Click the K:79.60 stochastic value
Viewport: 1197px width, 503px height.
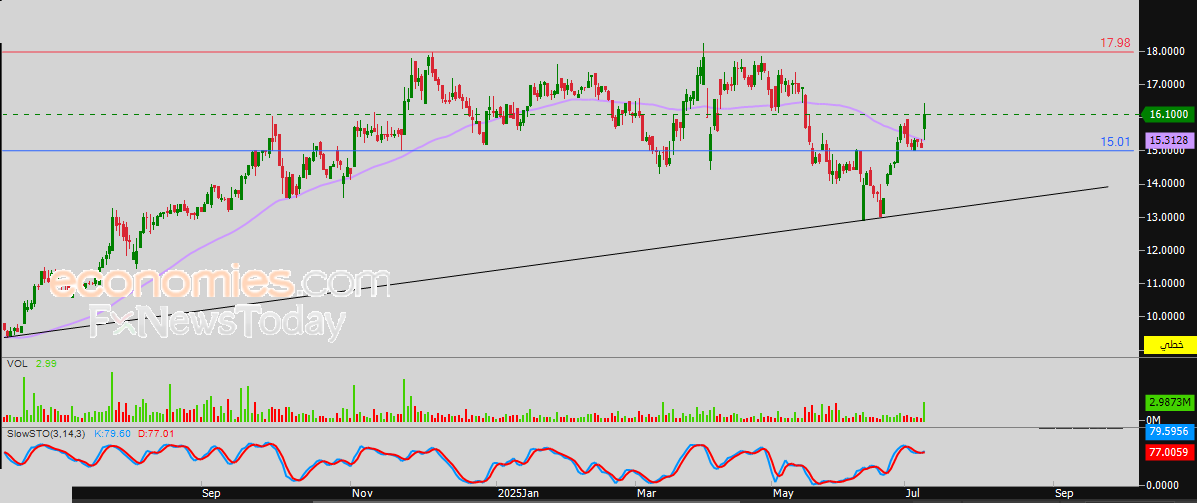(x=113, y=434)
